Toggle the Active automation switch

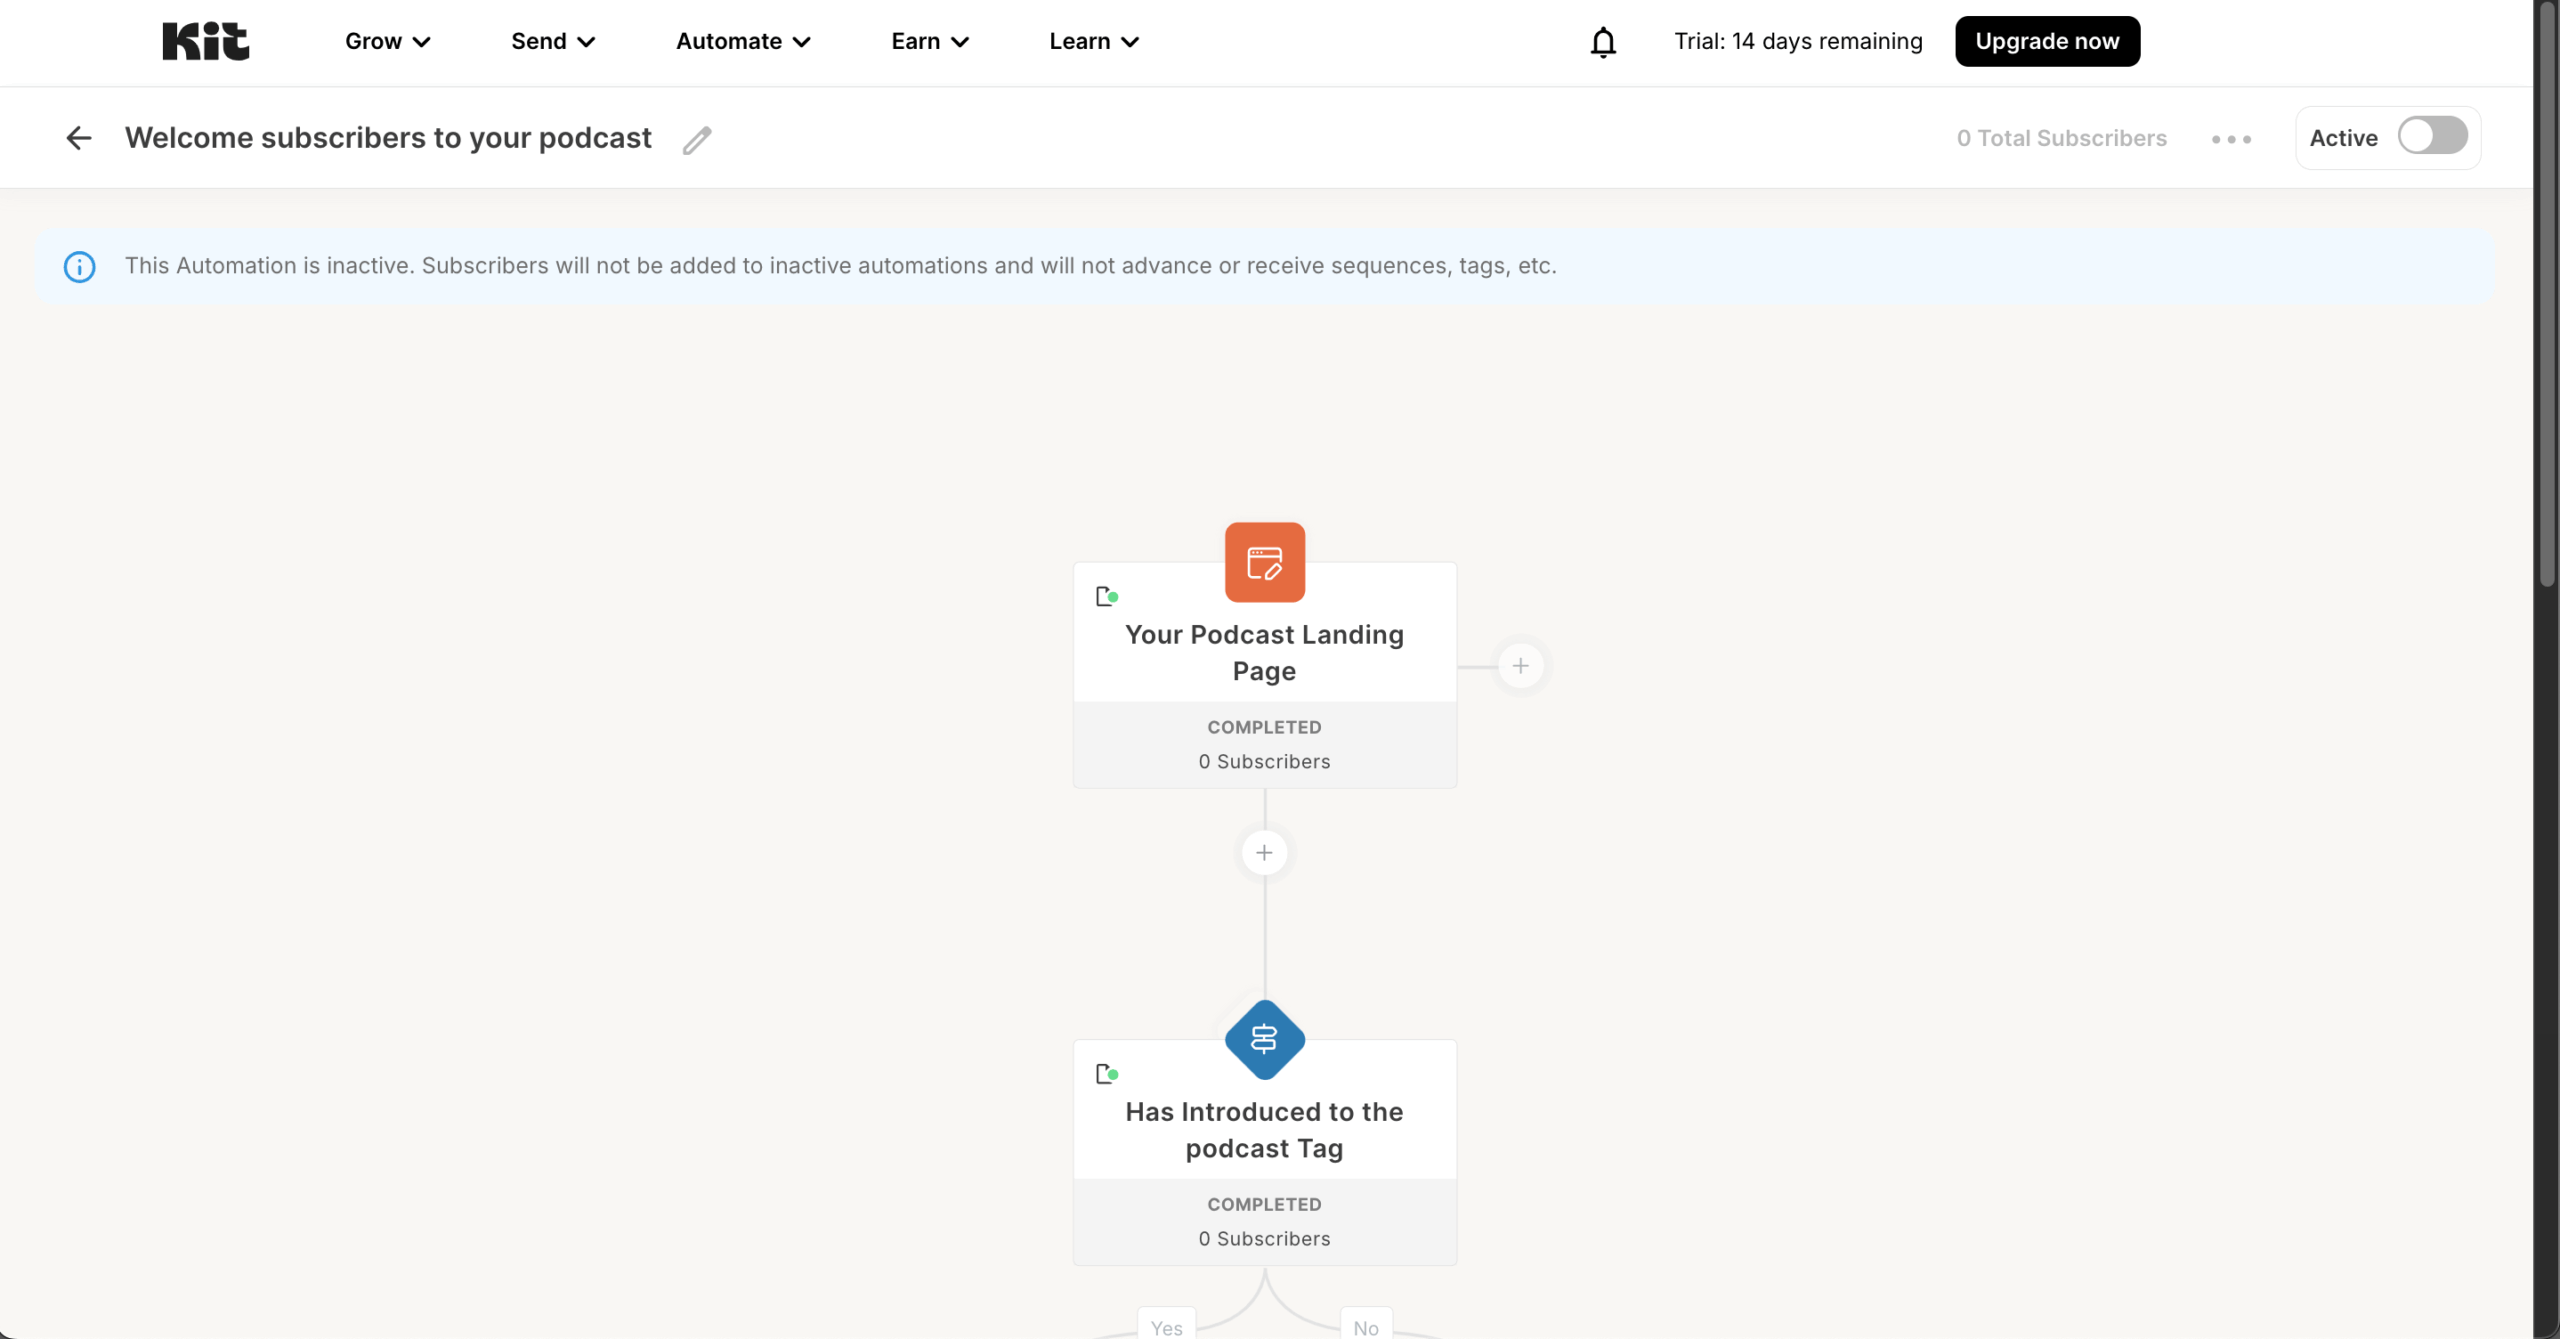[2432, 136]
